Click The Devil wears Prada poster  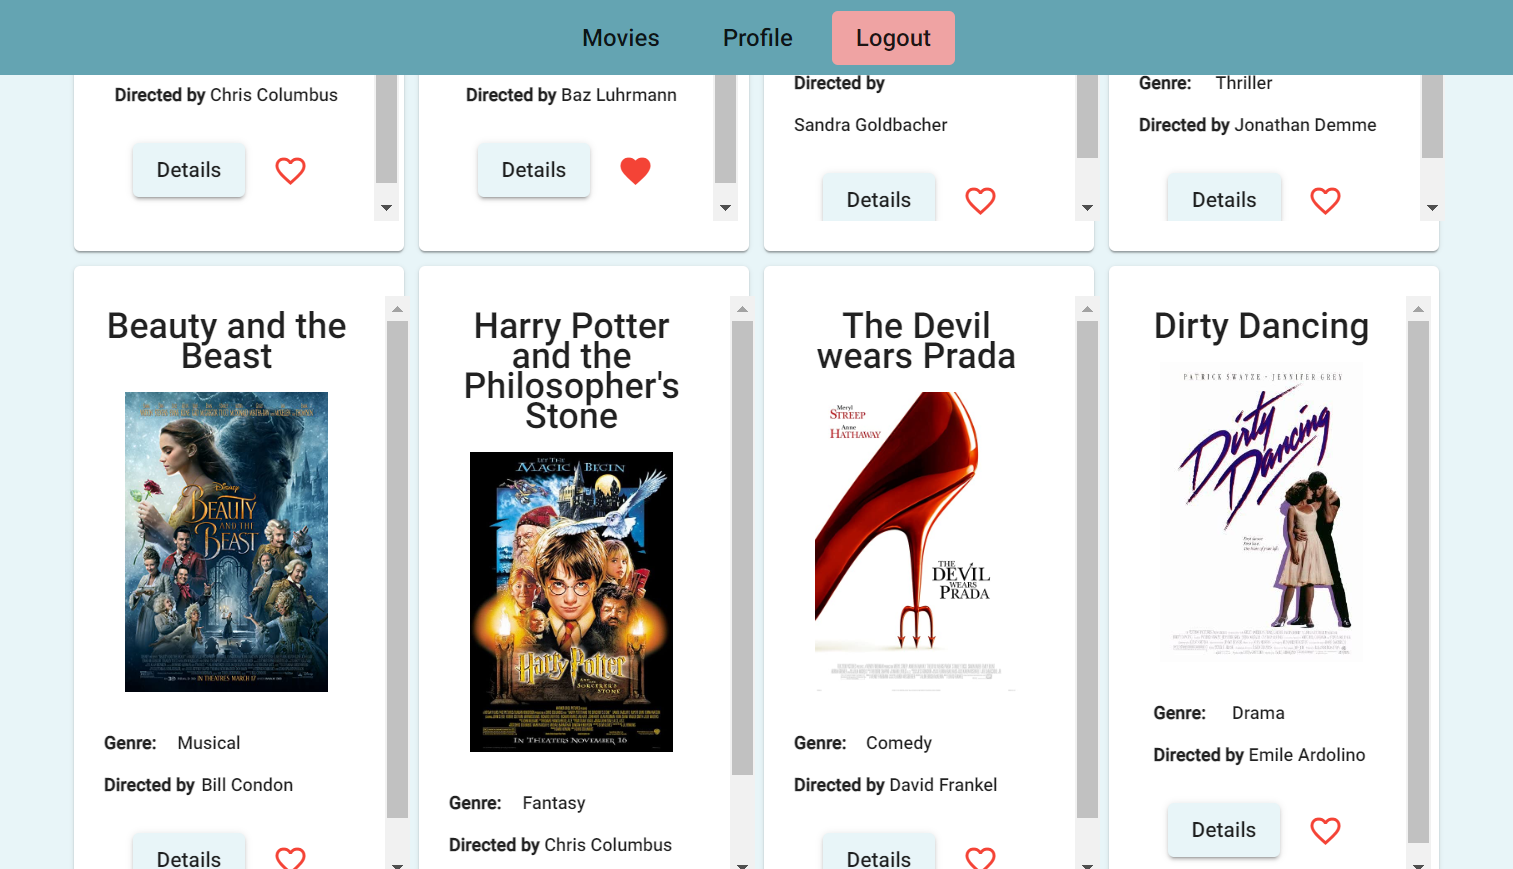(x=916, y=542)
